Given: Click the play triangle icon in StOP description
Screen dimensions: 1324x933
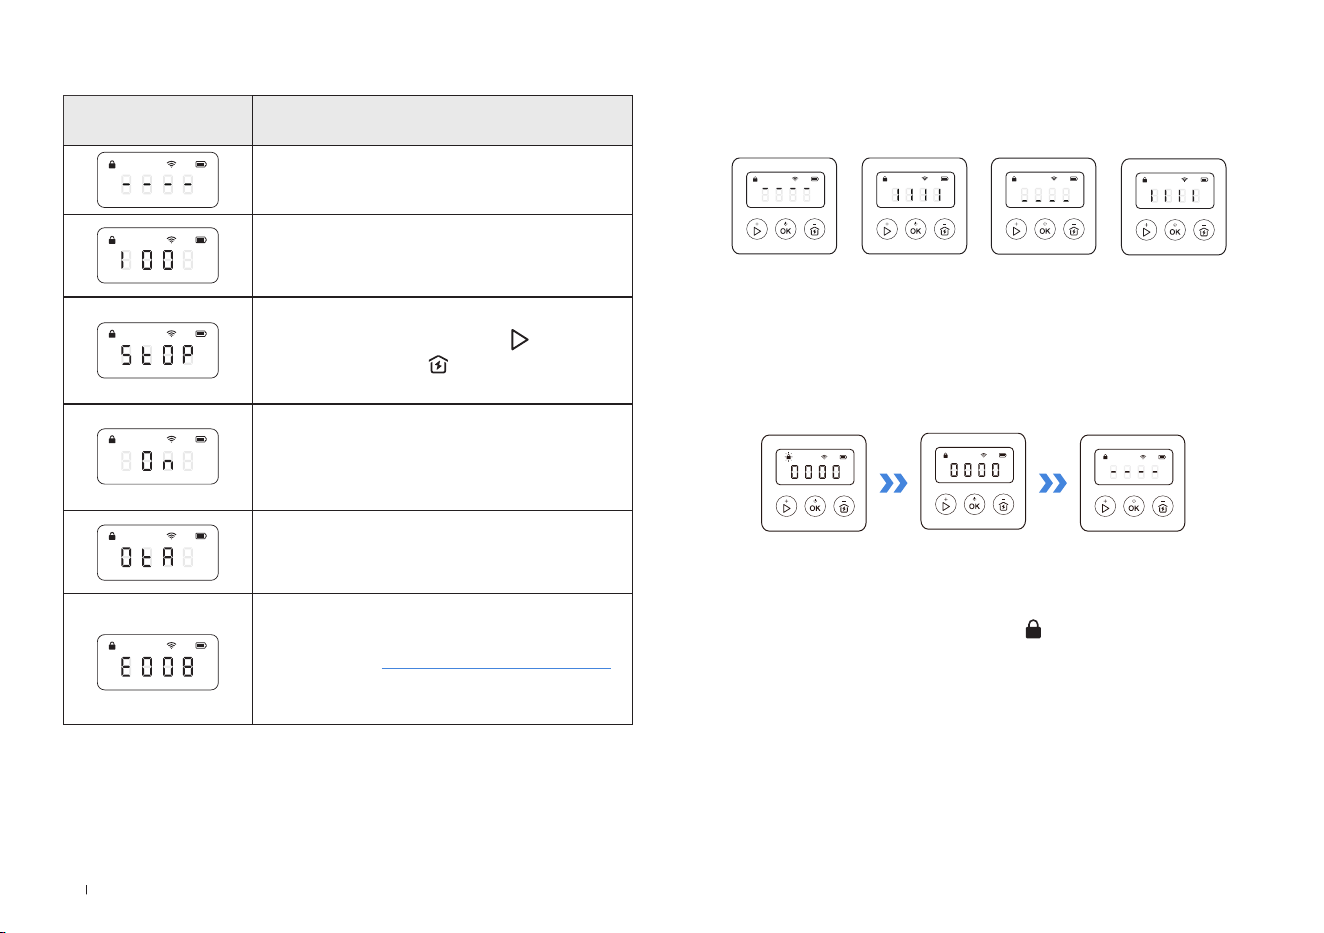Looking at the screenshot, I should pos(519,340).
